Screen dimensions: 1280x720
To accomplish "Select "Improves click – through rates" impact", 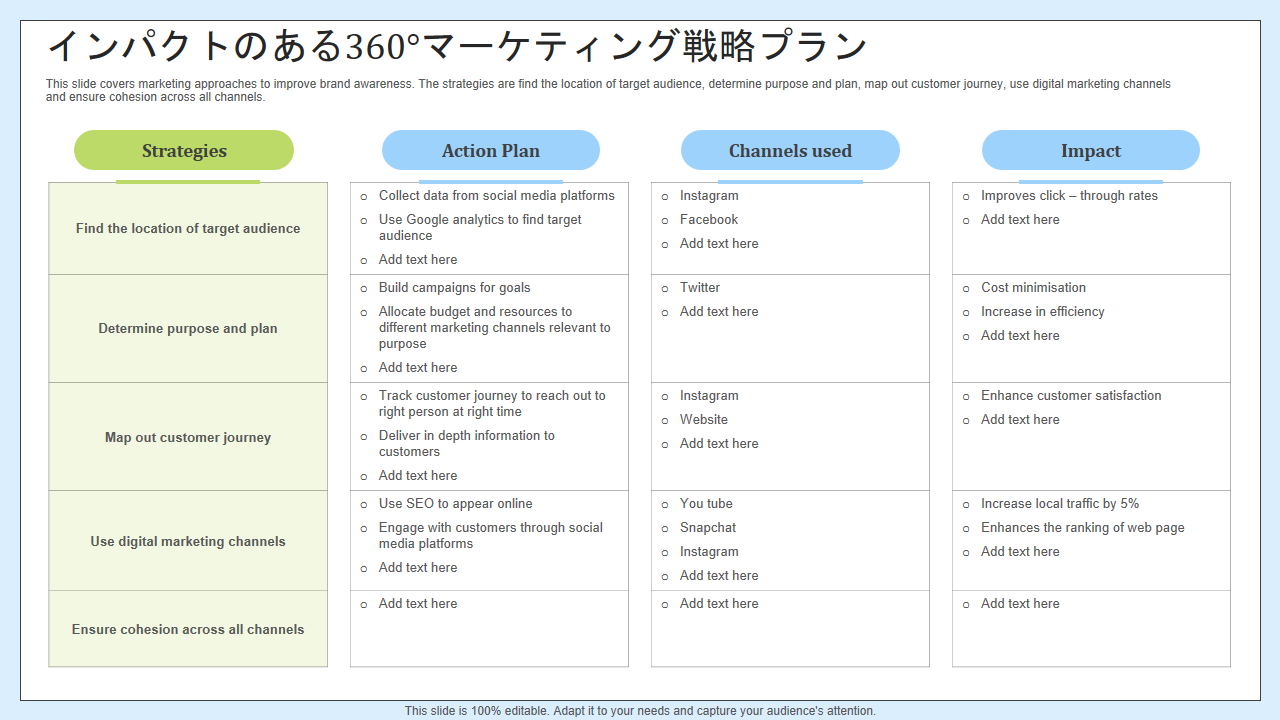I will tap(1069, 196).
